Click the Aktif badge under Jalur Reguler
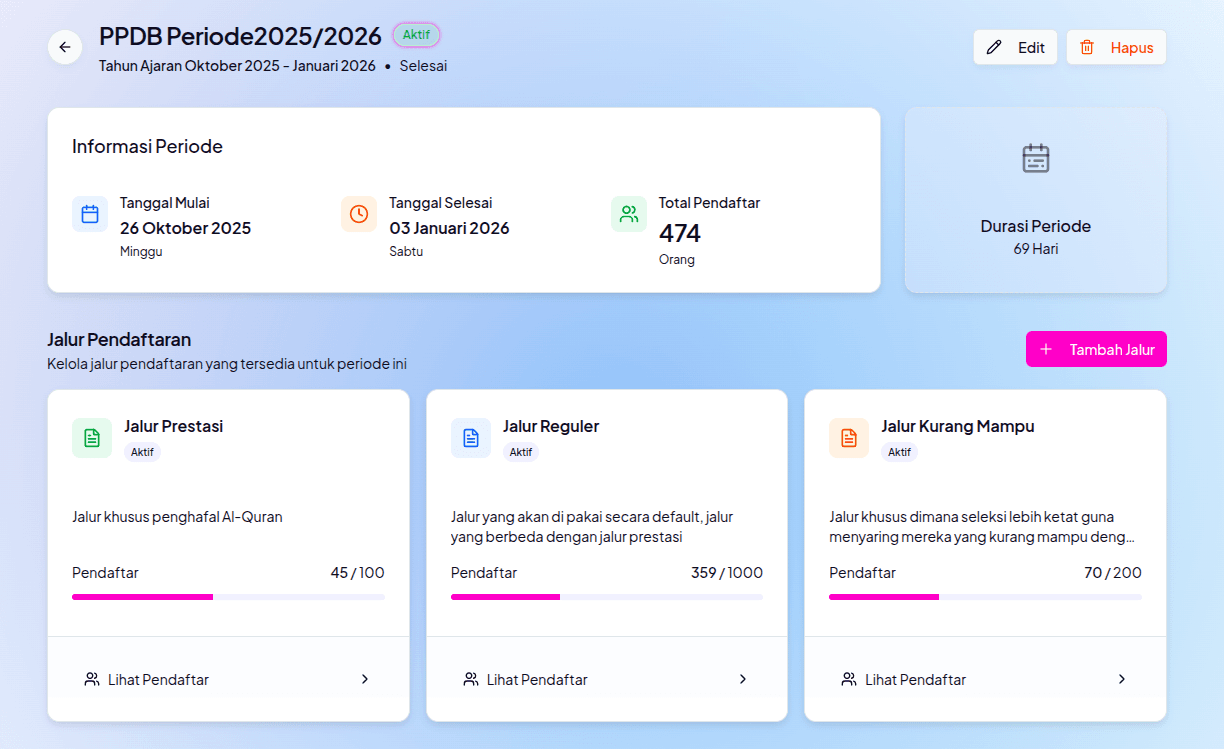The width and height of the screenshot is (1224, 749). [521, 452]
